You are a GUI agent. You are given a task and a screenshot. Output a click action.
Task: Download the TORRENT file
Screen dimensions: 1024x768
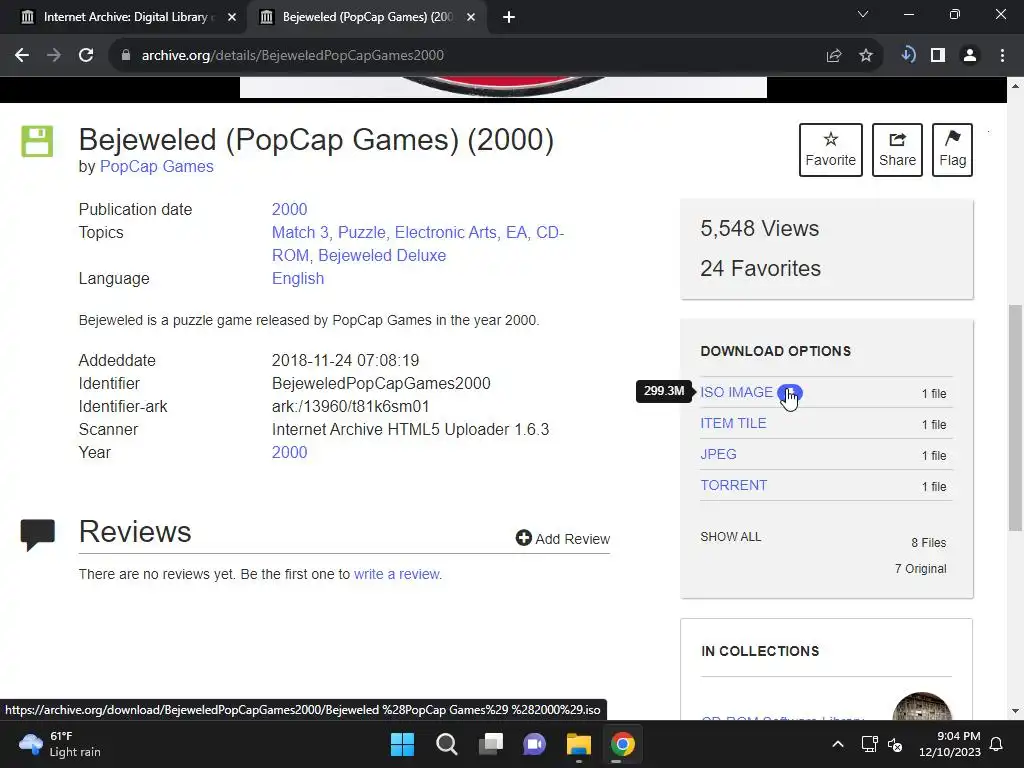(733, 485)
